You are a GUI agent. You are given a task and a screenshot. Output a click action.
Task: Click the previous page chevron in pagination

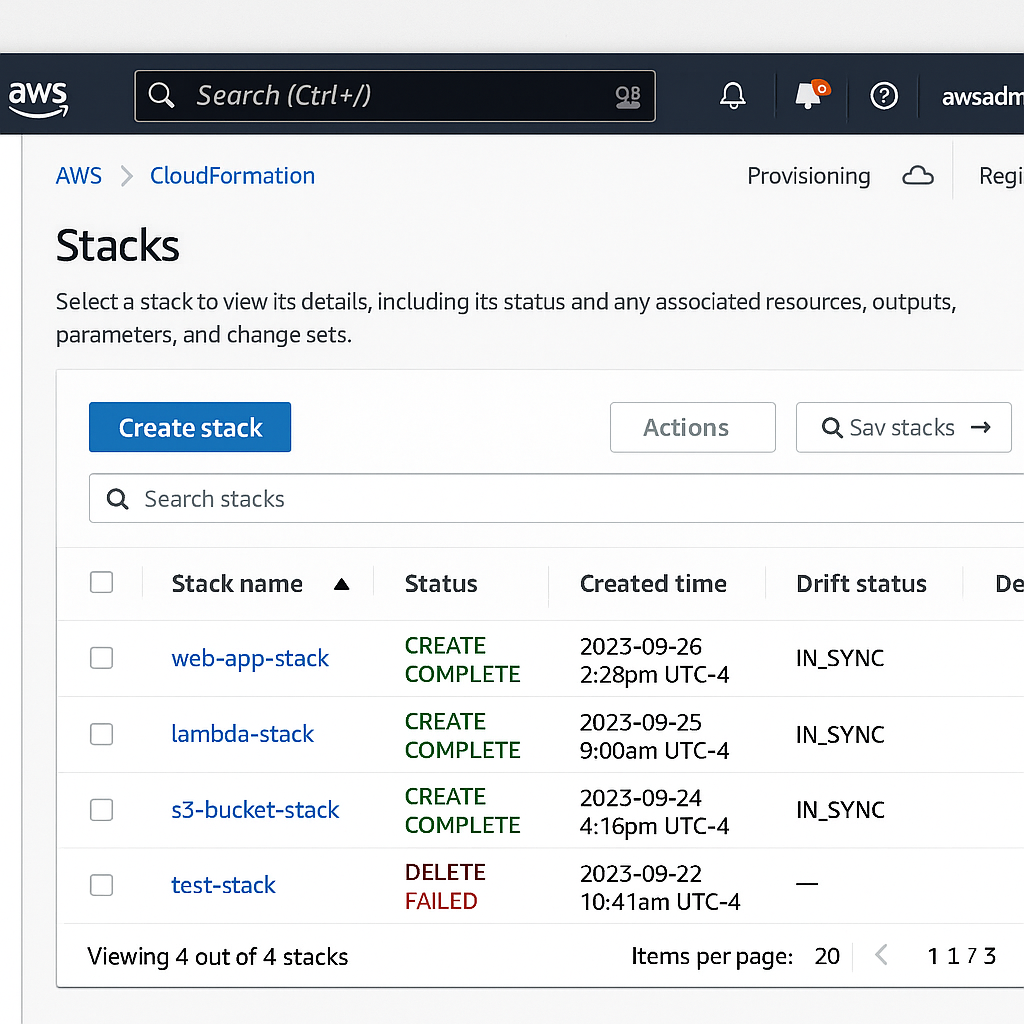pos(881,956)
